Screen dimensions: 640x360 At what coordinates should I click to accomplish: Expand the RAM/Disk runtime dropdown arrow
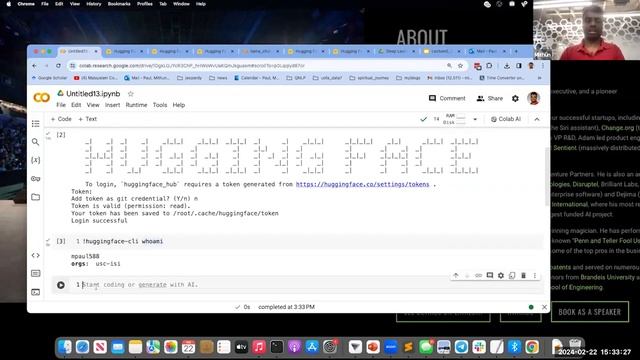(475, 119)
